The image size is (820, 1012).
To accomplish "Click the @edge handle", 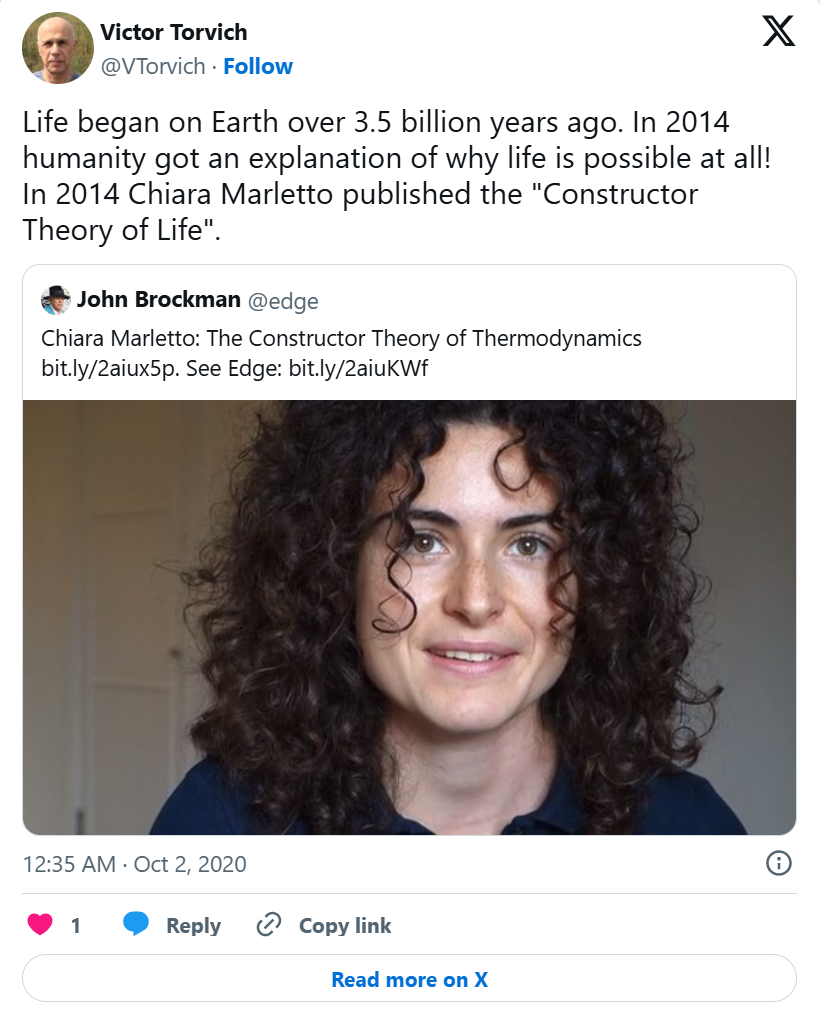I will click(283, 299).
